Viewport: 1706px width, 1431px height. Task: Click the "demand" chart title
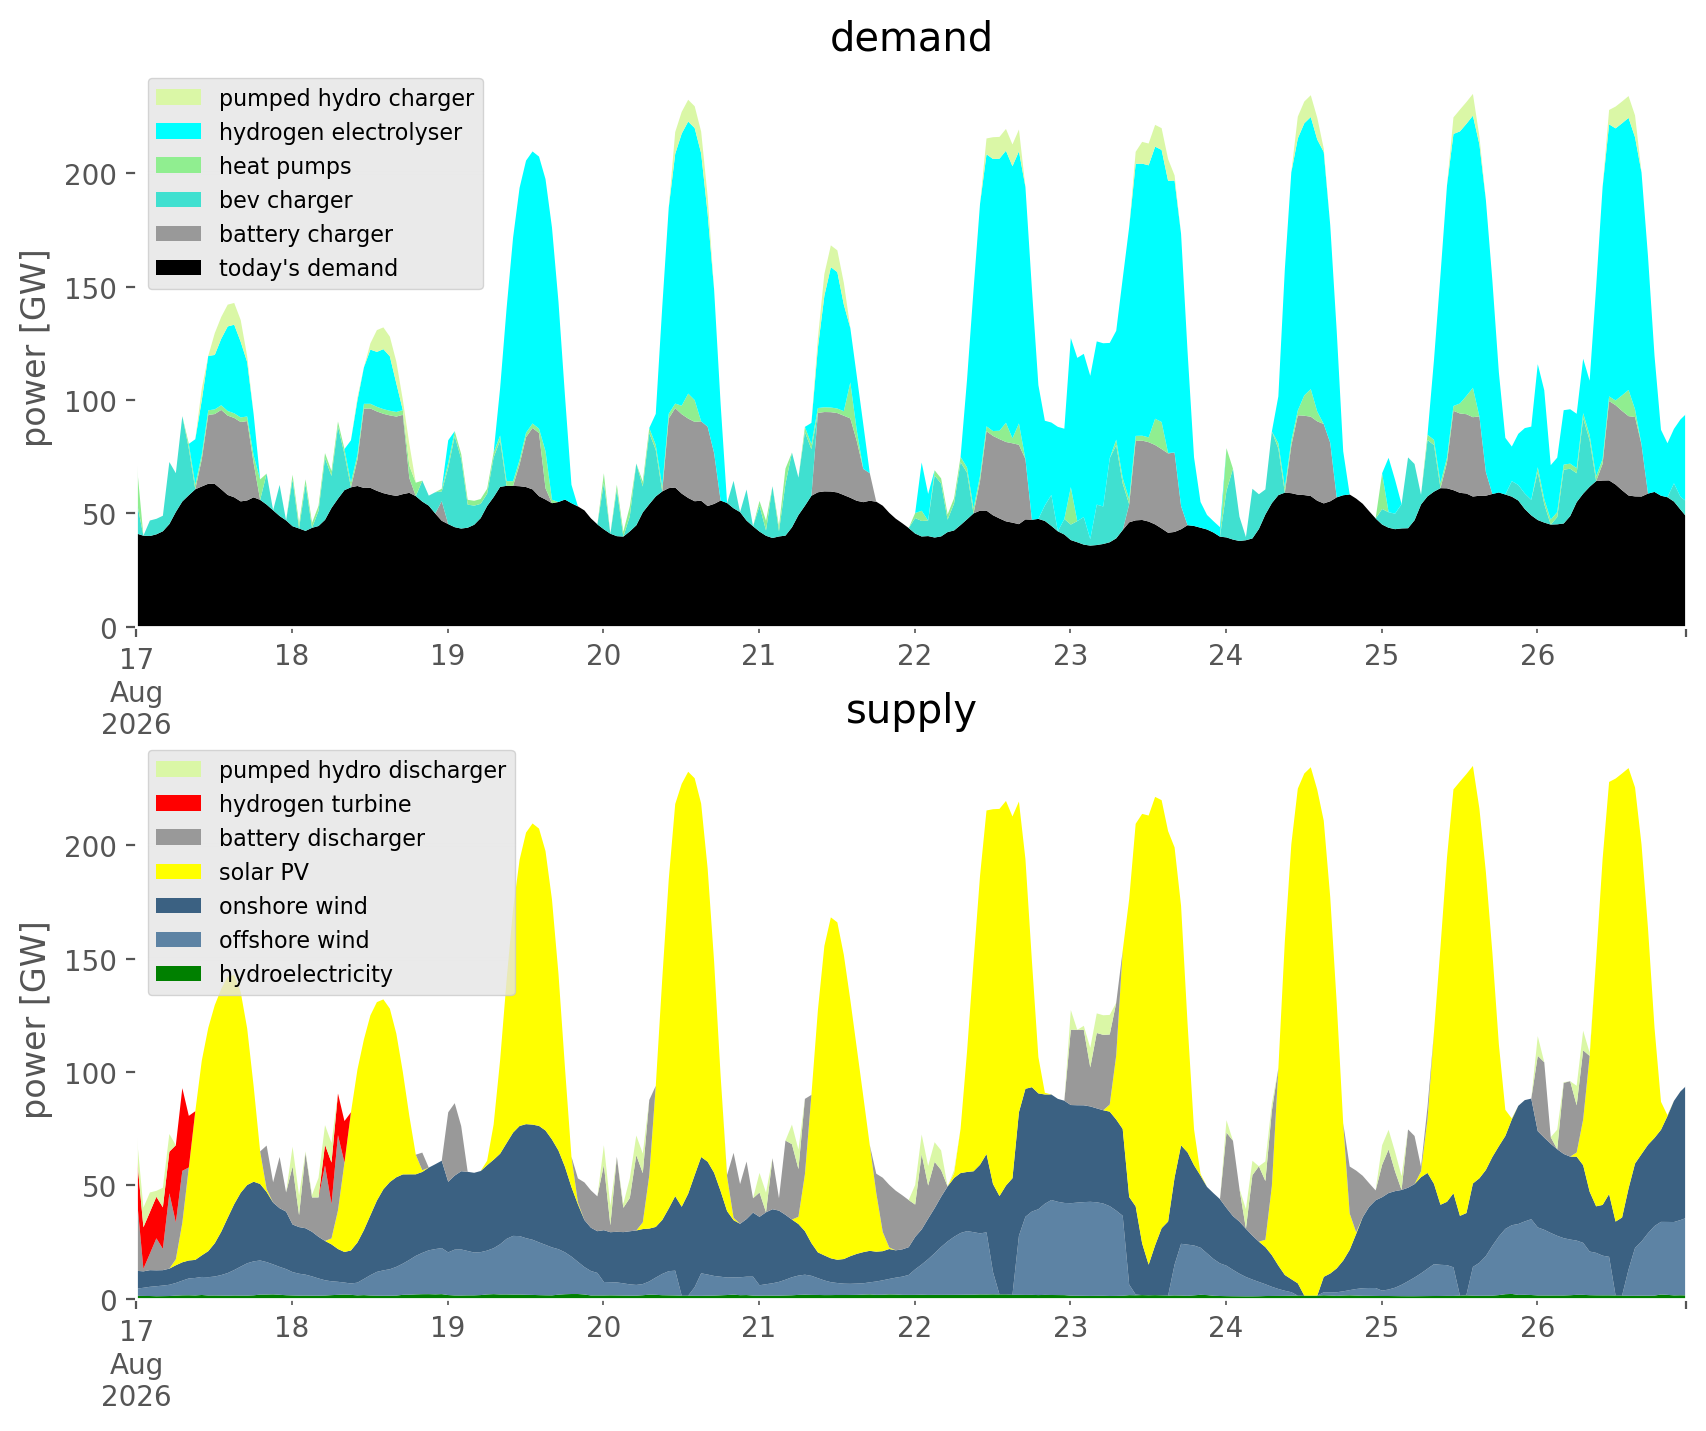911,38
